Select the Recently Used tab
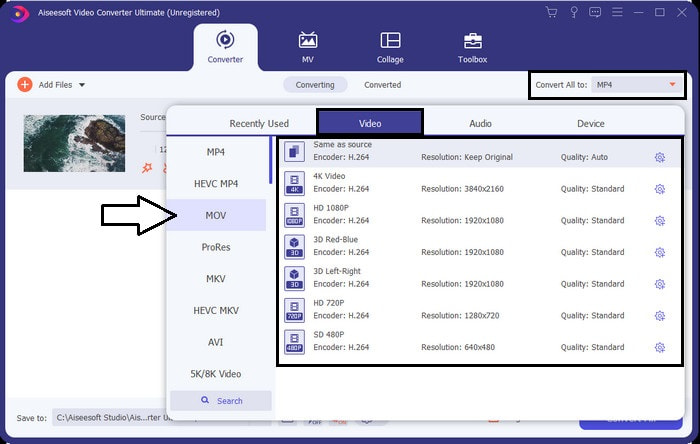Viewport: 700px width, 444px height. pos(259,124)
